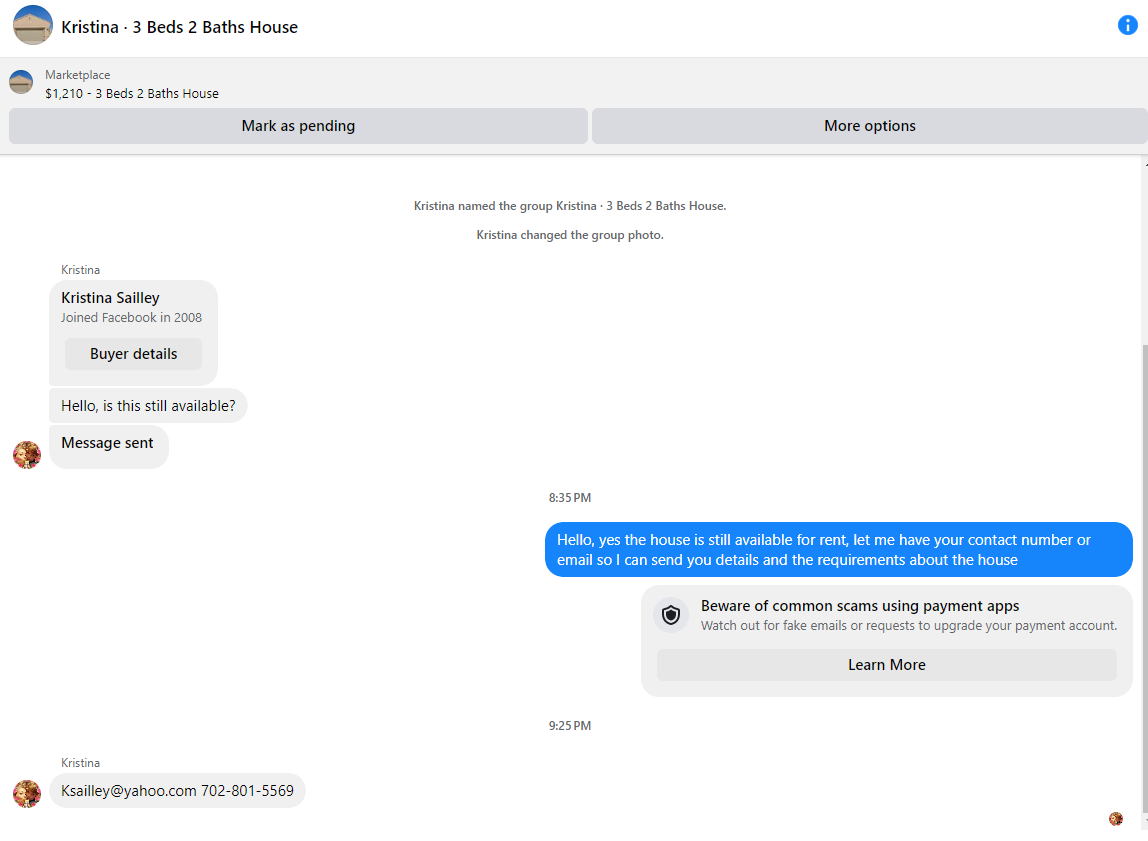Click the house group photo in the header
Screen dimensions: 1148x841
(x=32, y=26)
